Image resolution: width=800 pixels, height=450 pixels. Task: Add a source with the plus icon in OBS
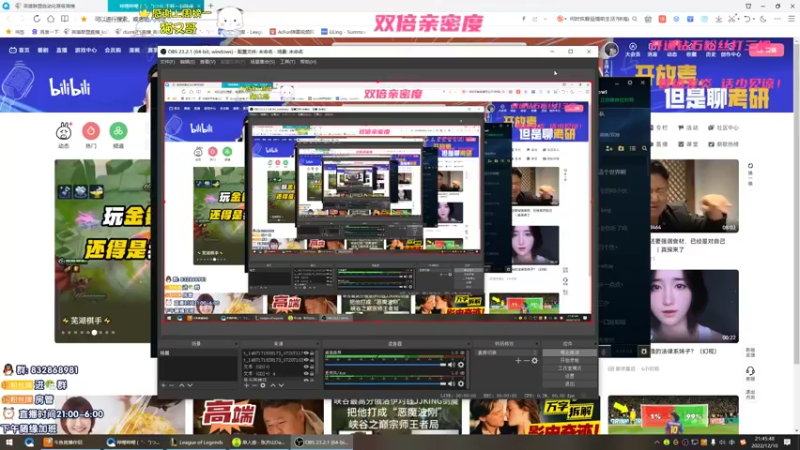pyautogui.click(x=246, y=385)
